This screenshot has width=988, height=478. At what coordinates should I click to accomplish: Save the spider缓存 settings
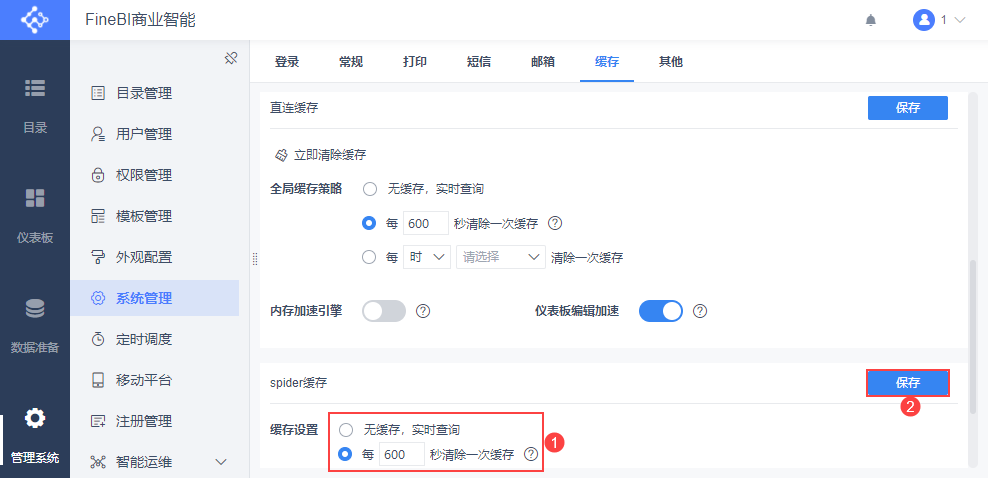(907, 383)
